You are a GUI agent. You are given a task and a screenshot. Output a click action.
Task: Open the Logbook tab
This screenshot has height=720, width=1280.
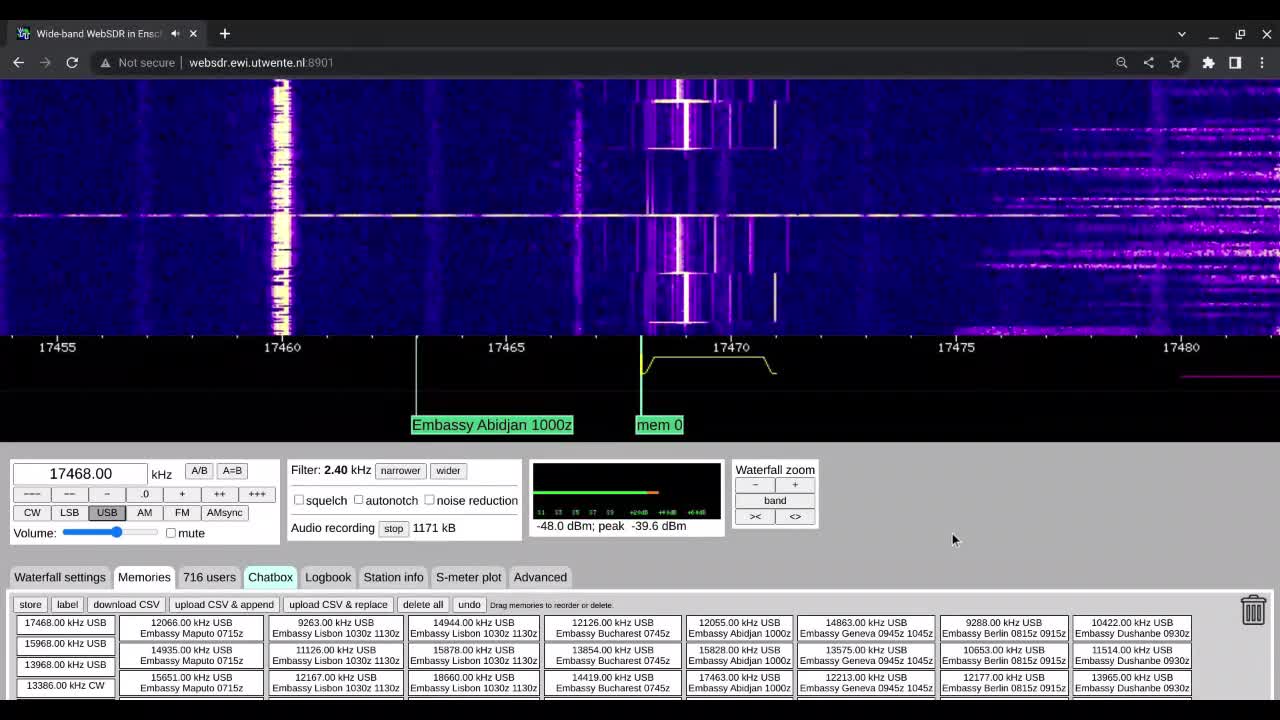[x=328, y=577]
